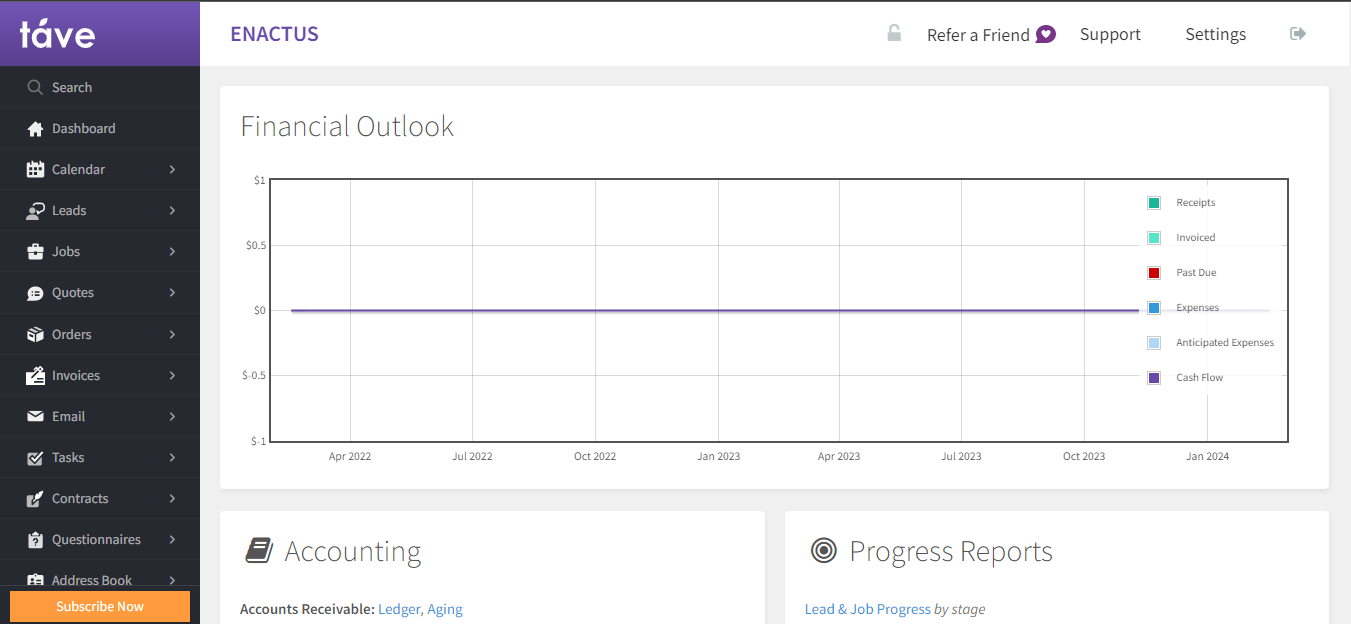Click the Lead & Job Progress link
This screenshot has height=624, width=1351.
[x=867, y=609]
